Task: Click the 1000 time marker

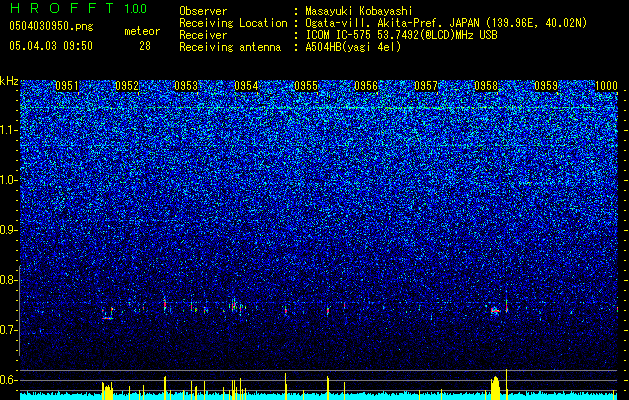Action: click(606, 86)
